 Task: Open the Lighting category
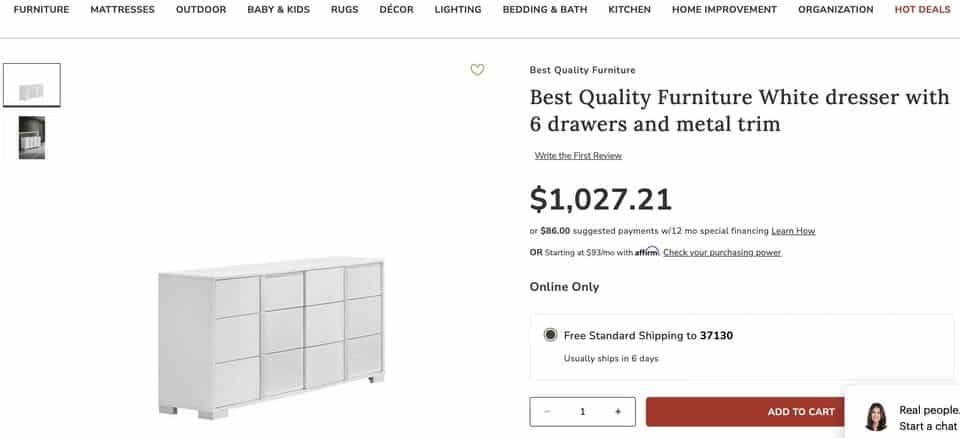(458, 10)
